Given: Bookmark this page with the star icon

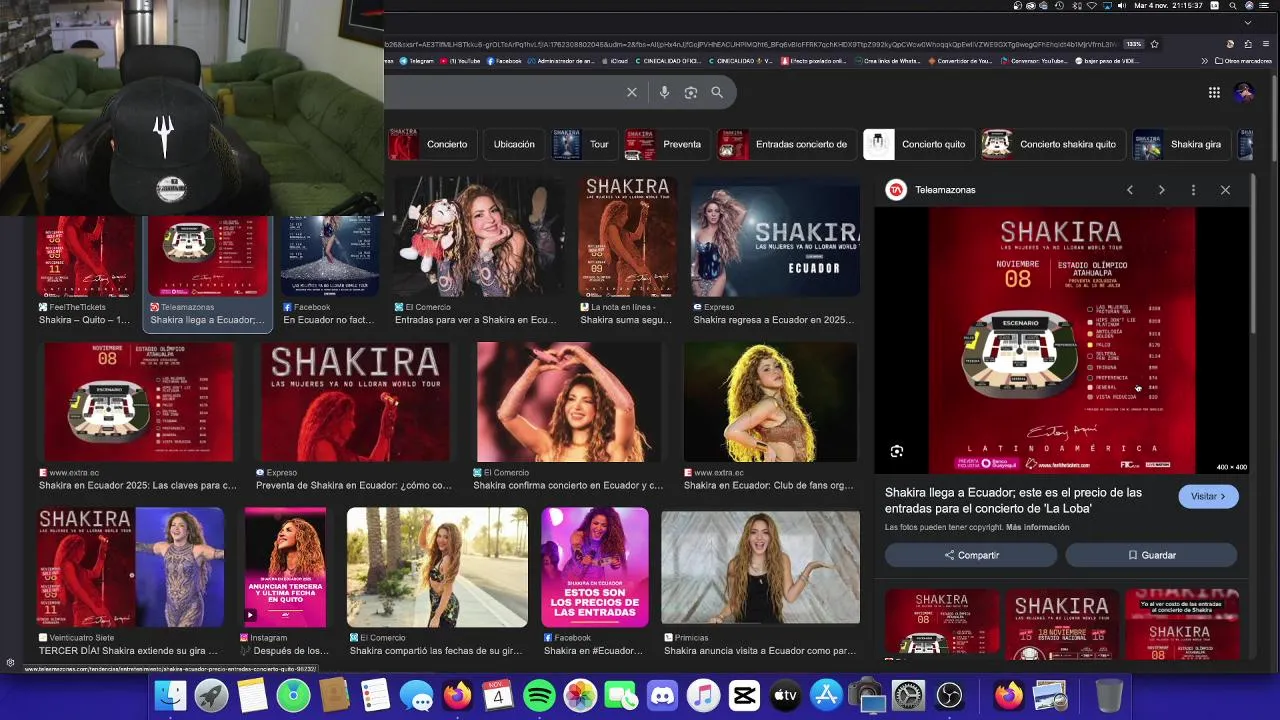Looking at the screenshot, I should [x=1155, y=44].
